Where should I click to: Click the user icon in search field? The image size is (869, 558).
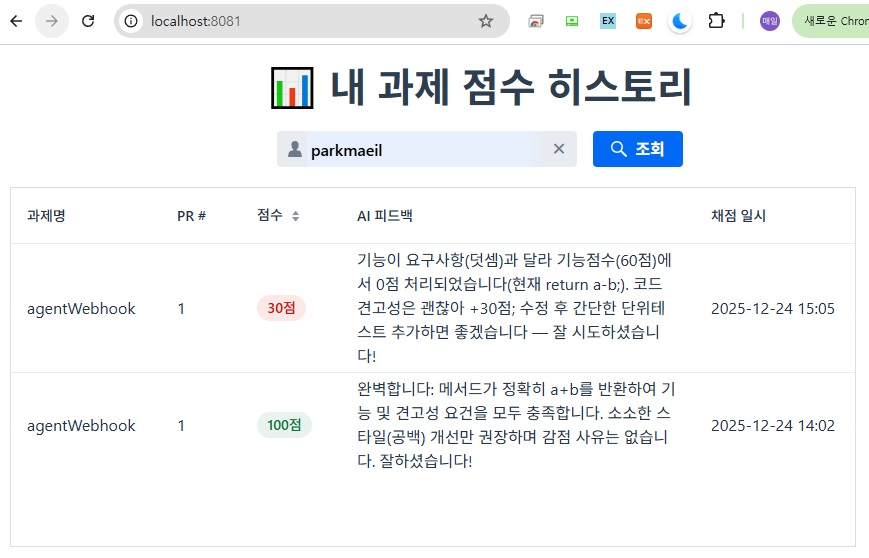(295, 149)
